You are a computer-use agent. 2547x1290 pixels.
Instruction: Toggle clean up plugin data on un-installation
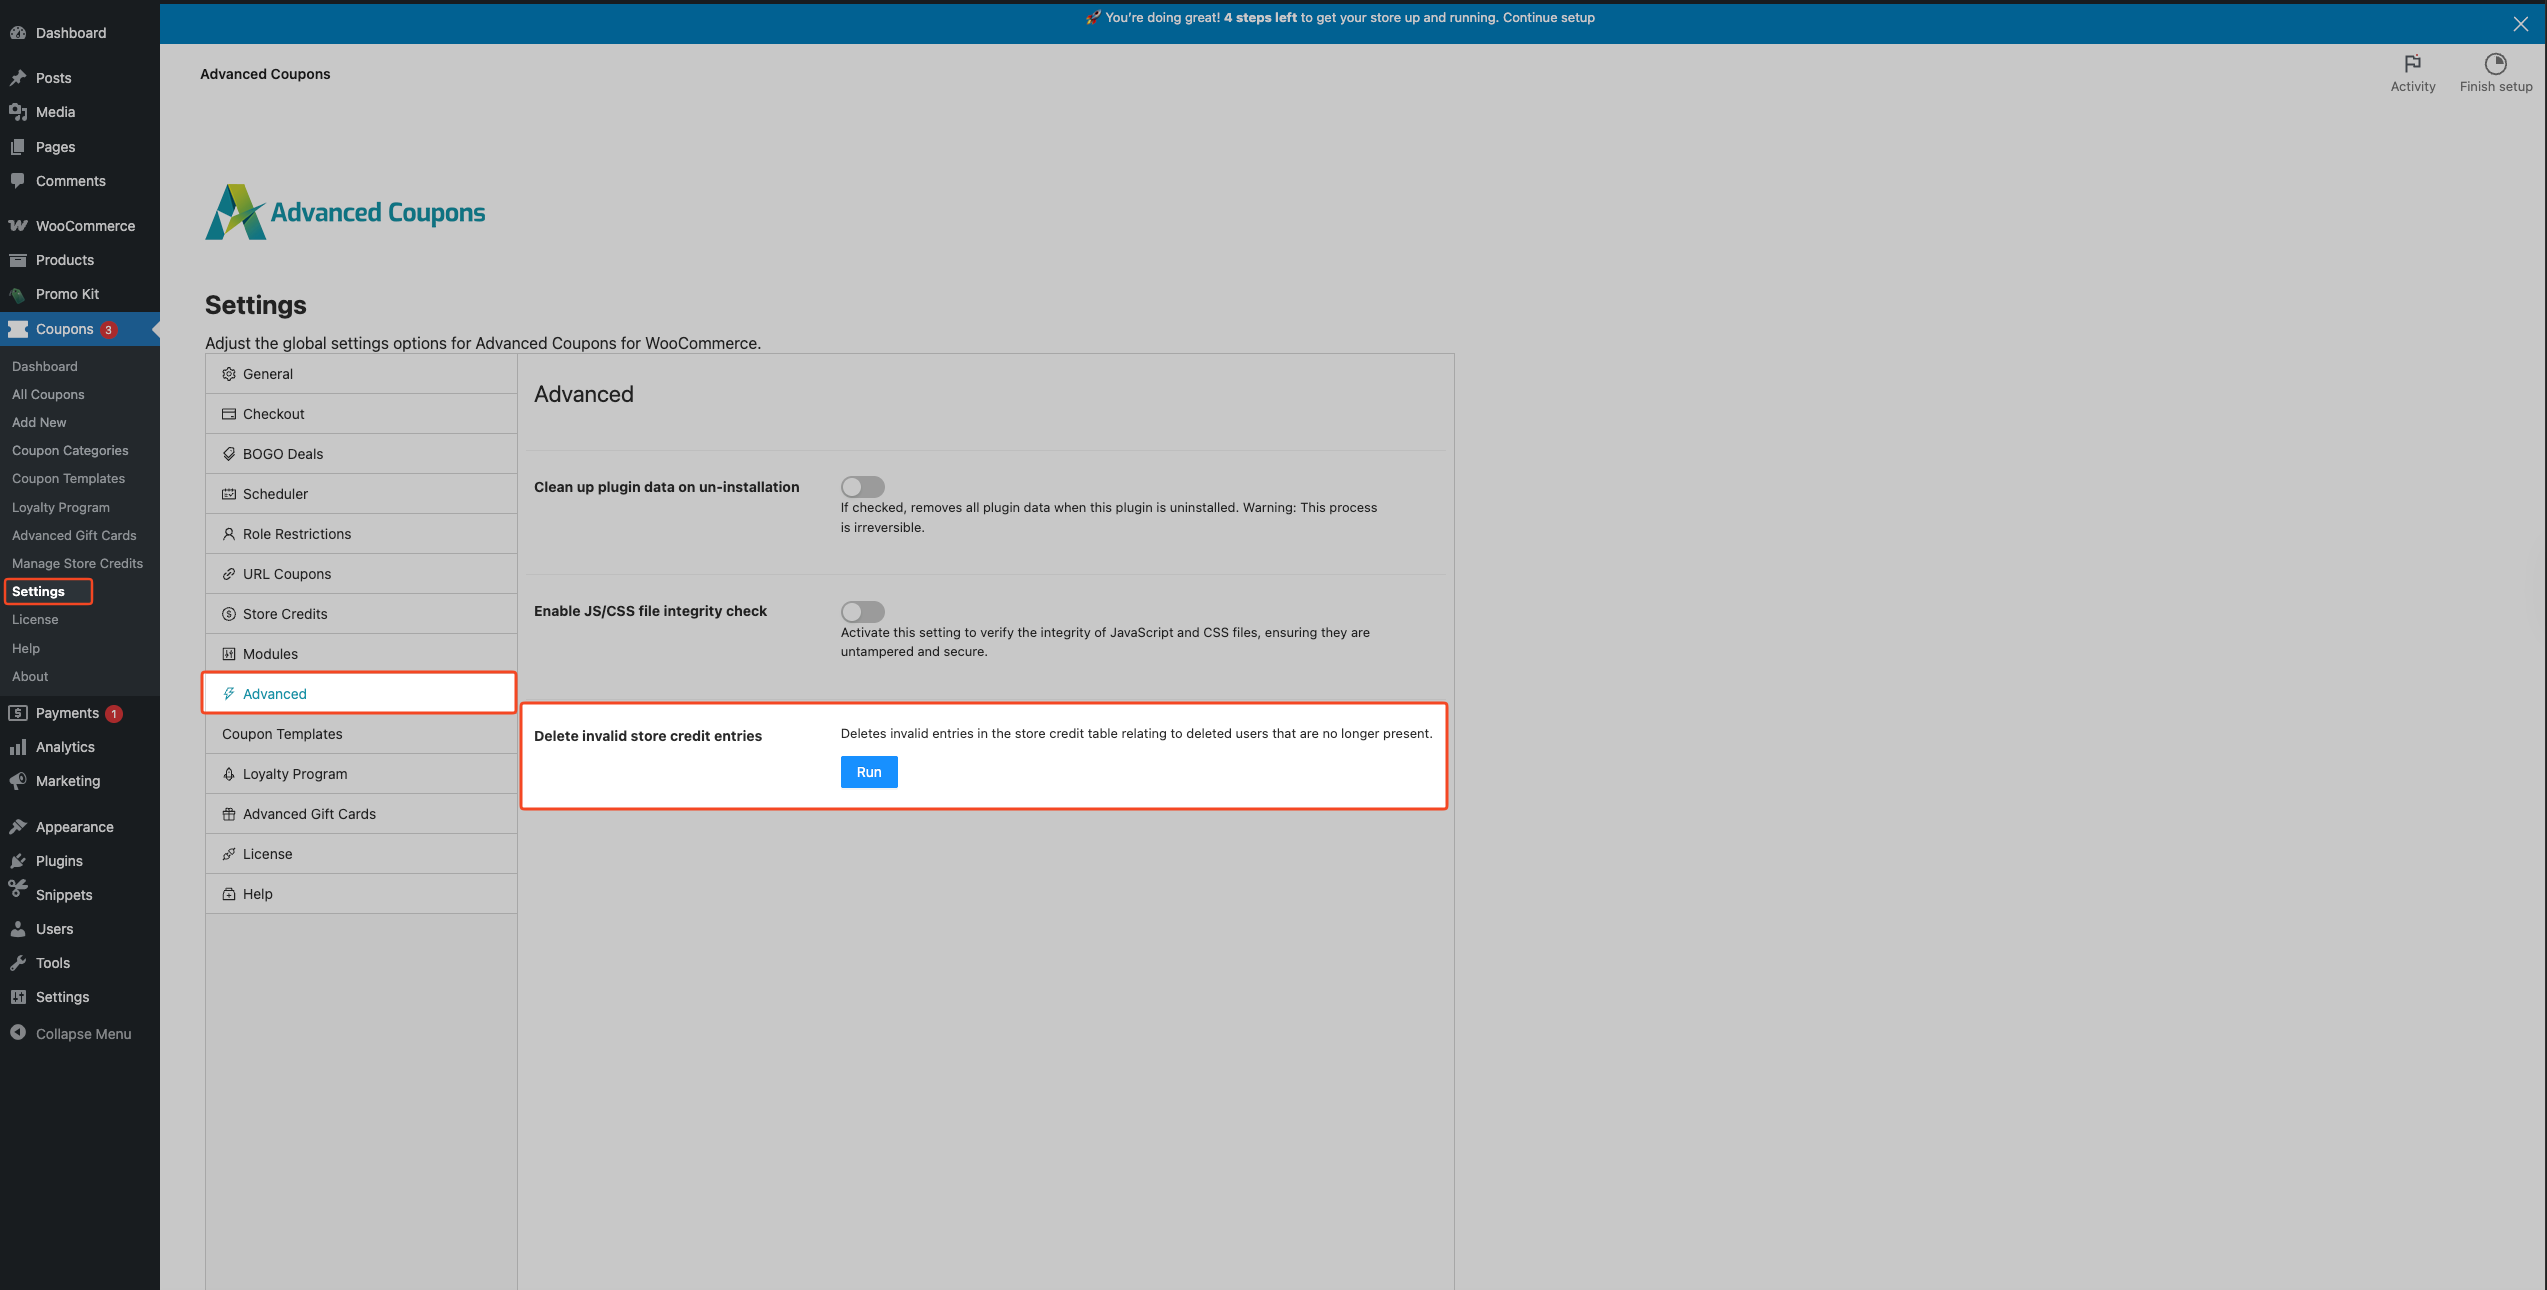[x=862, y=487]
